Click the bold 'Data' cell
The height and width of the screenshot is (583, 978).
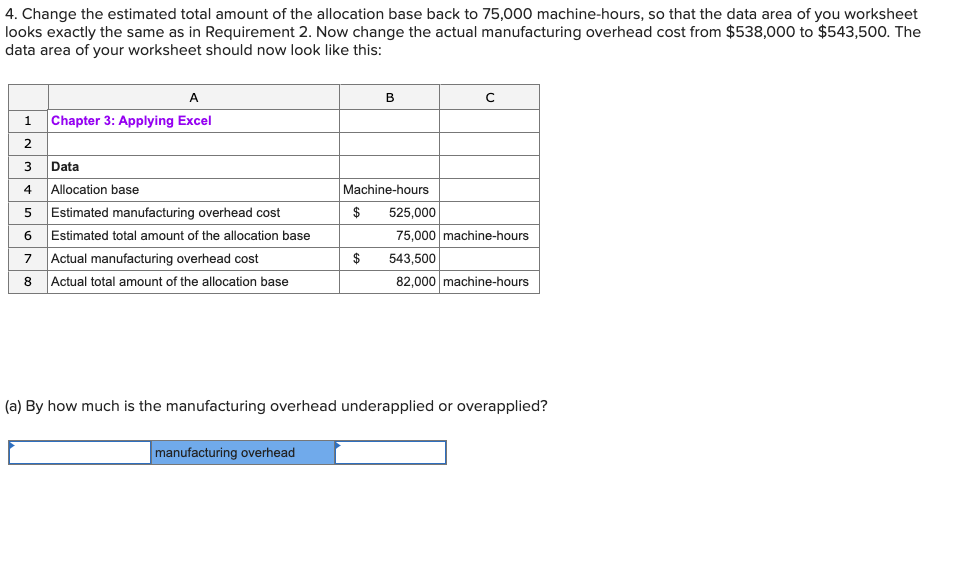coord(194,167)
